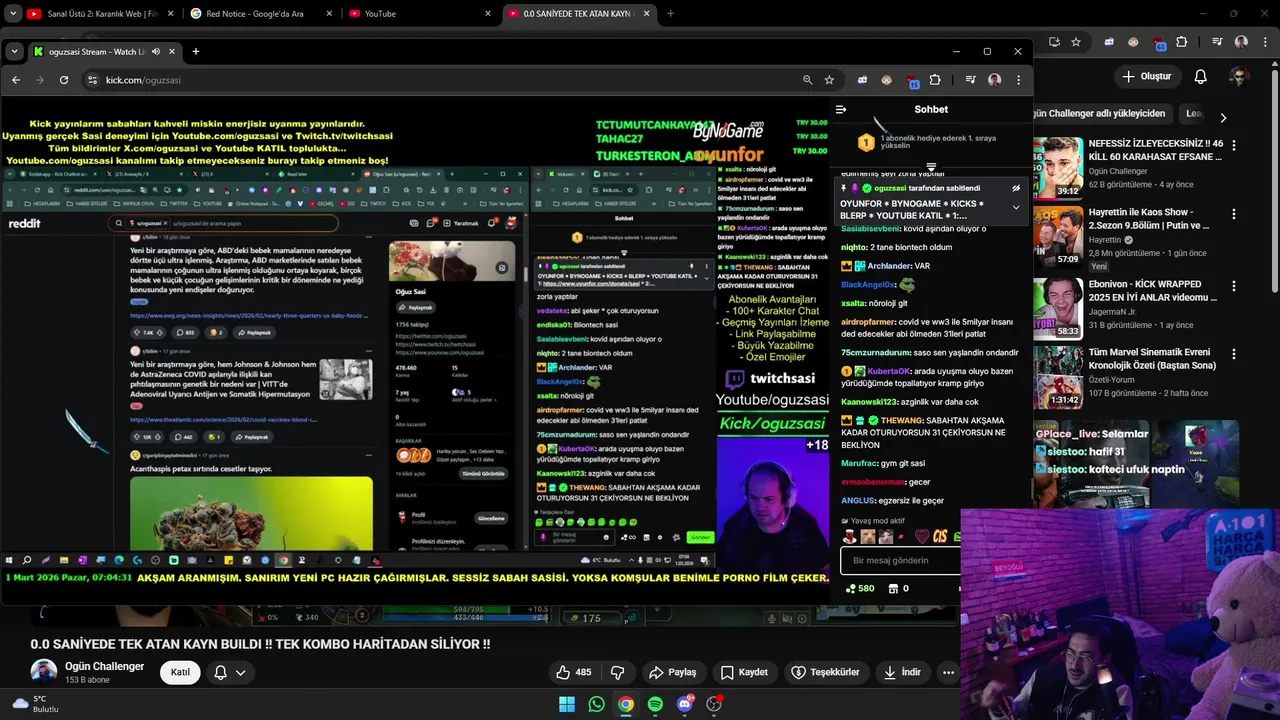Open more actions ellipsis beside İndir
The height and width of the screenshot is (720, 1280).
tap(948, 672)
